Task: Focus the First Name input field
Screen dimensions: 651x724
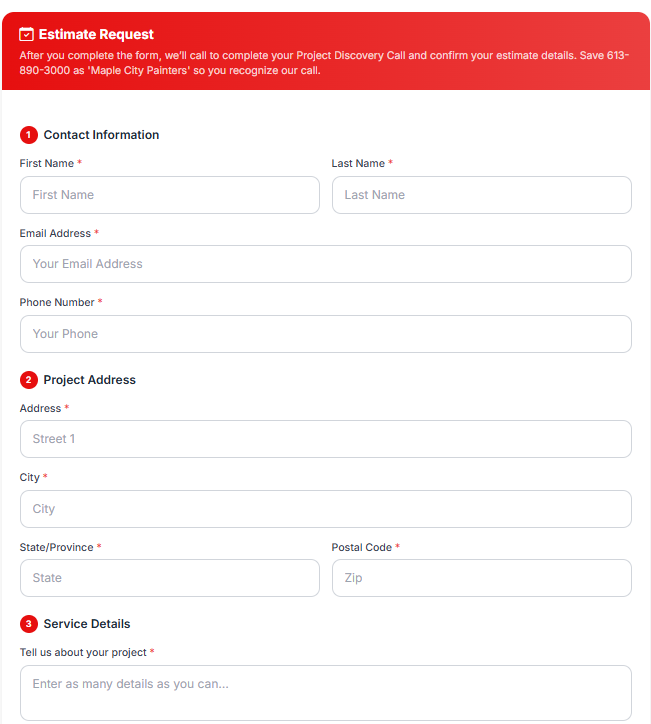Action: point(170,195)
